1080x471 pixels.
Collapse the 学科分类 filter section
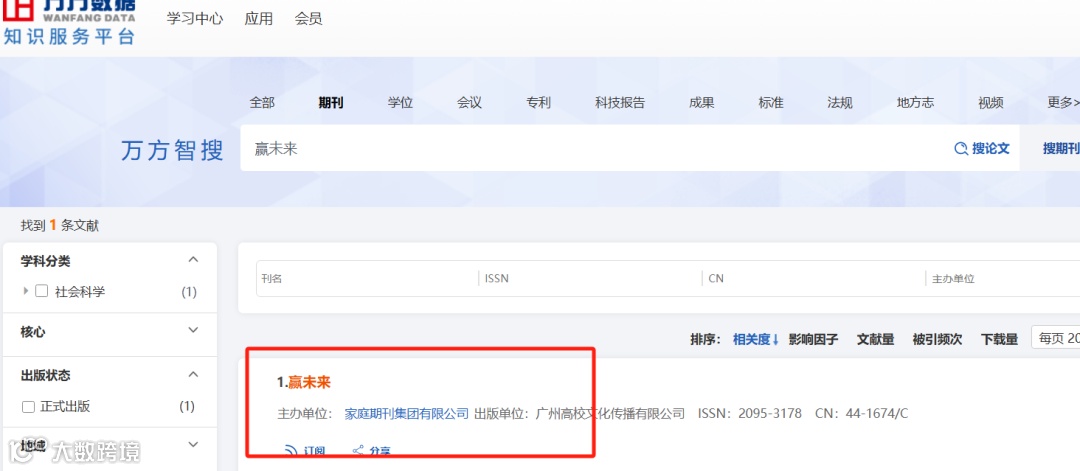click(193, 260)
